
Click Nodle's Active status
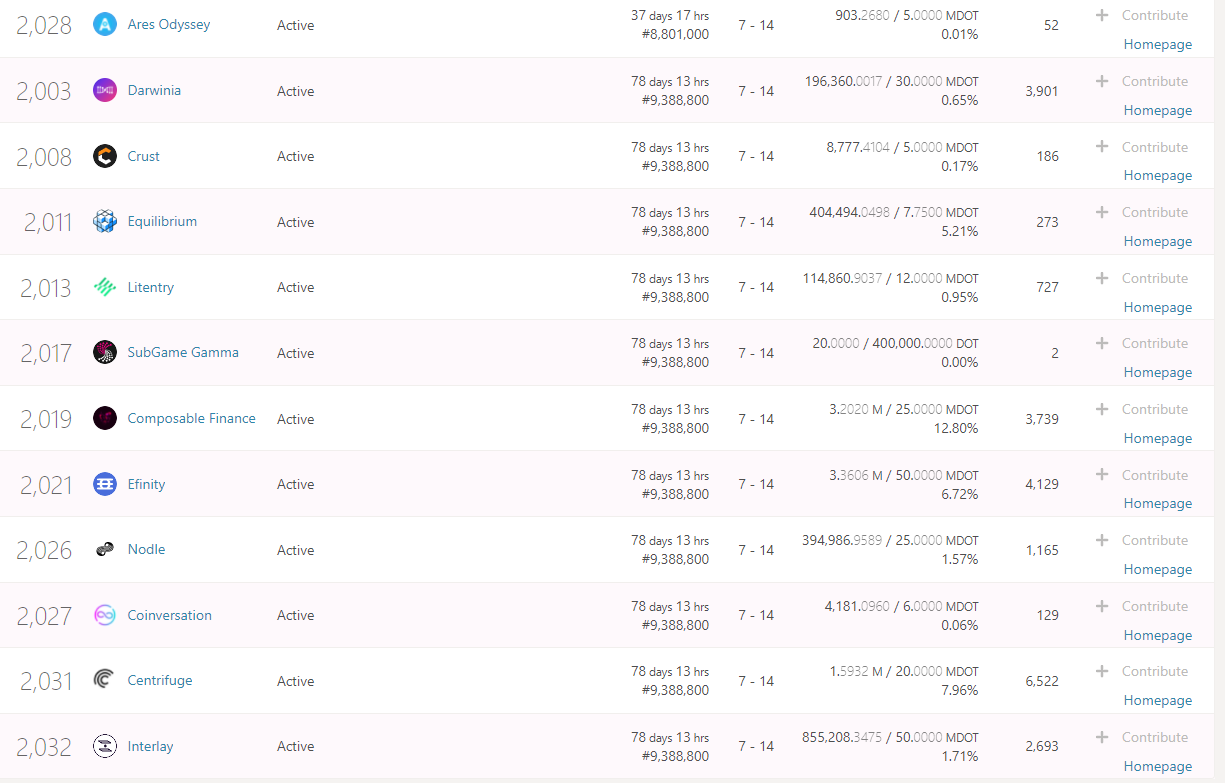pyautogui.click(x=296, y=550)
